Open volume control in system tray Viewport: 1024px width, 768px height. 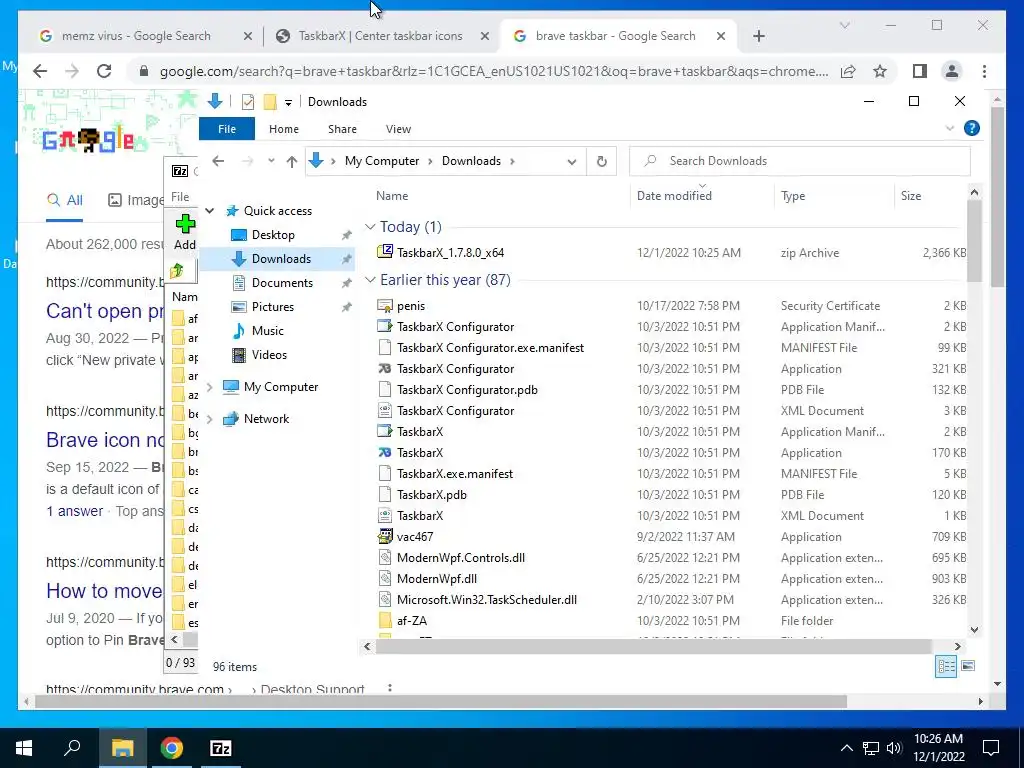tap(895, 748)
